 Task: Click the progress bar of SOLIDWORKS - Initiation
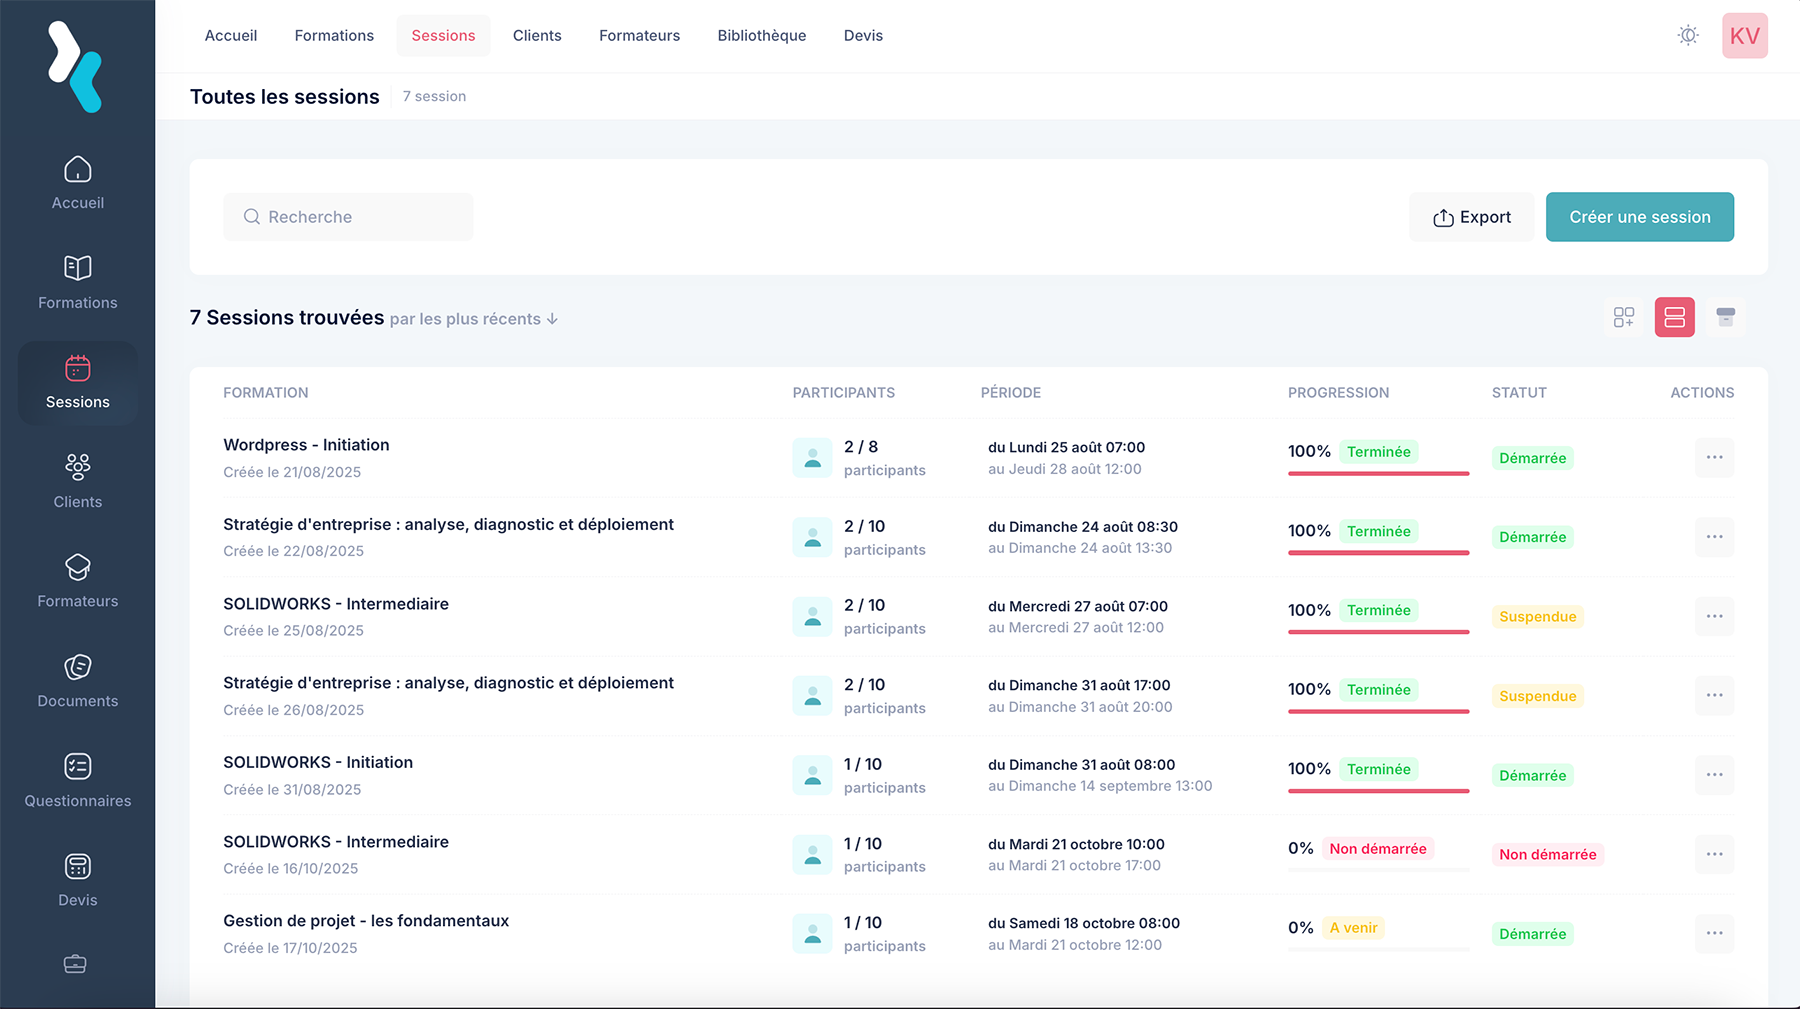coord(1378,791)
